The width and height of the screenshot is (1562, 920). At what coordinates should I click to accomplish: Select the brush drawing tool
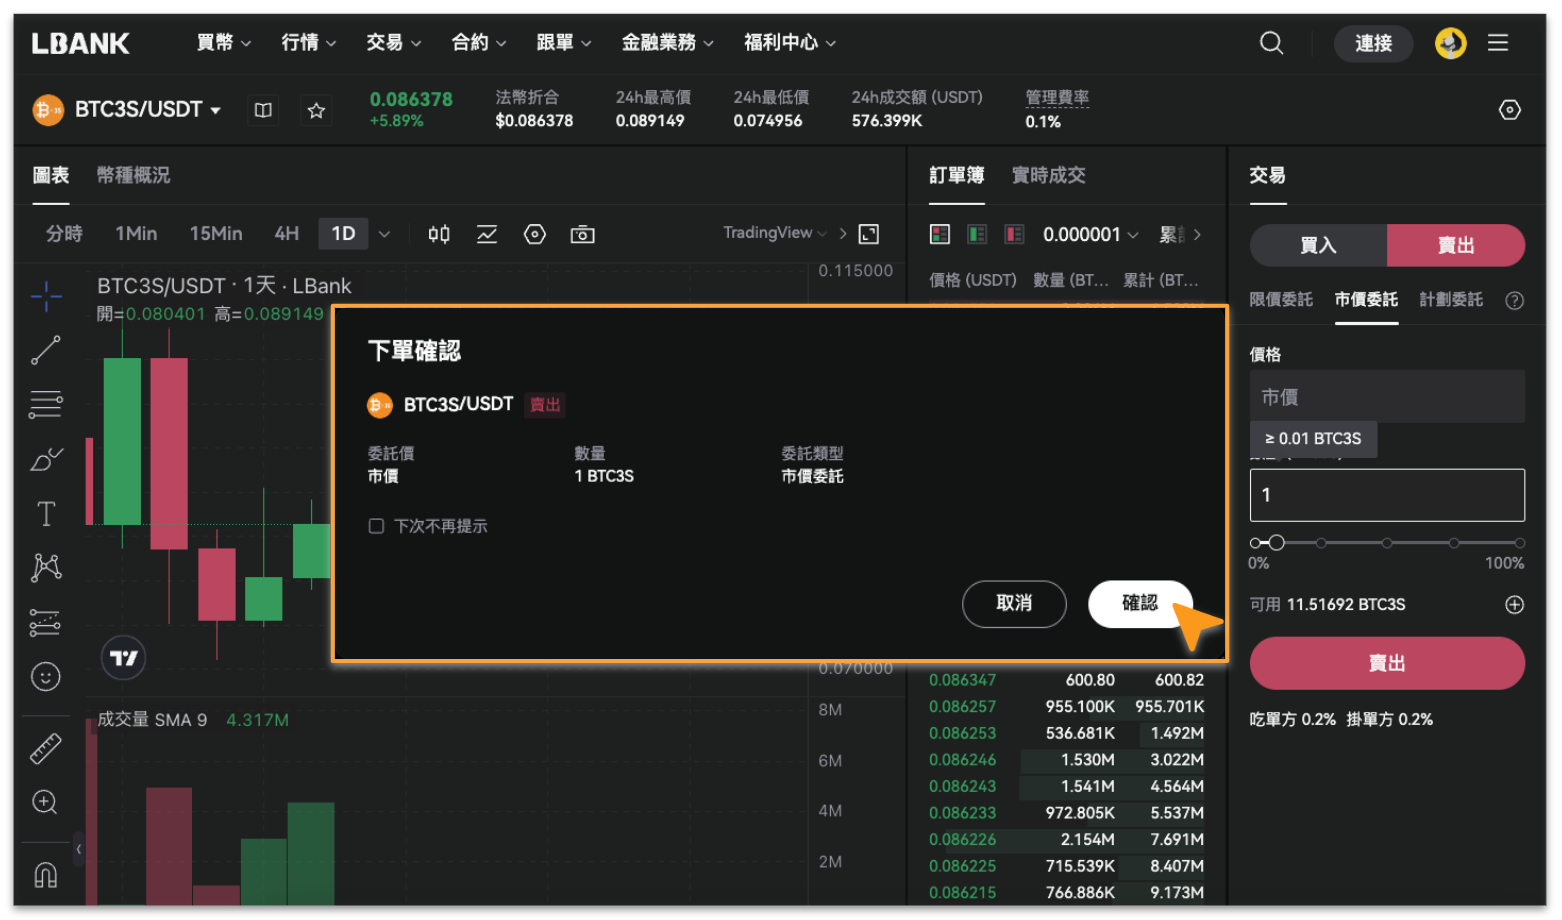(x=46, y=459)
